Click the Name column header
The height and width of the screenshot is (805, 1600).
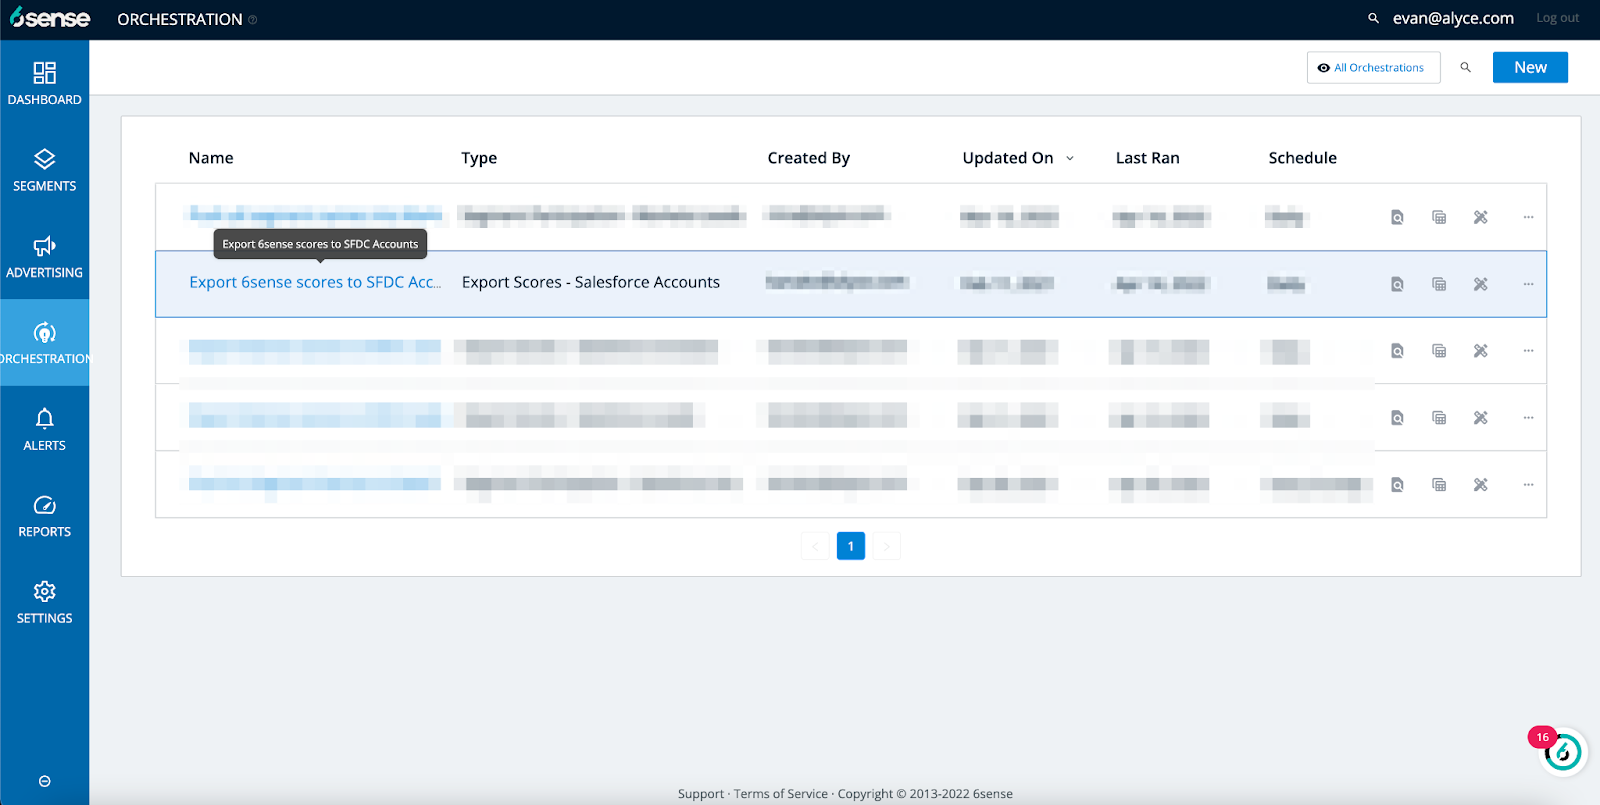pos(211,158)
